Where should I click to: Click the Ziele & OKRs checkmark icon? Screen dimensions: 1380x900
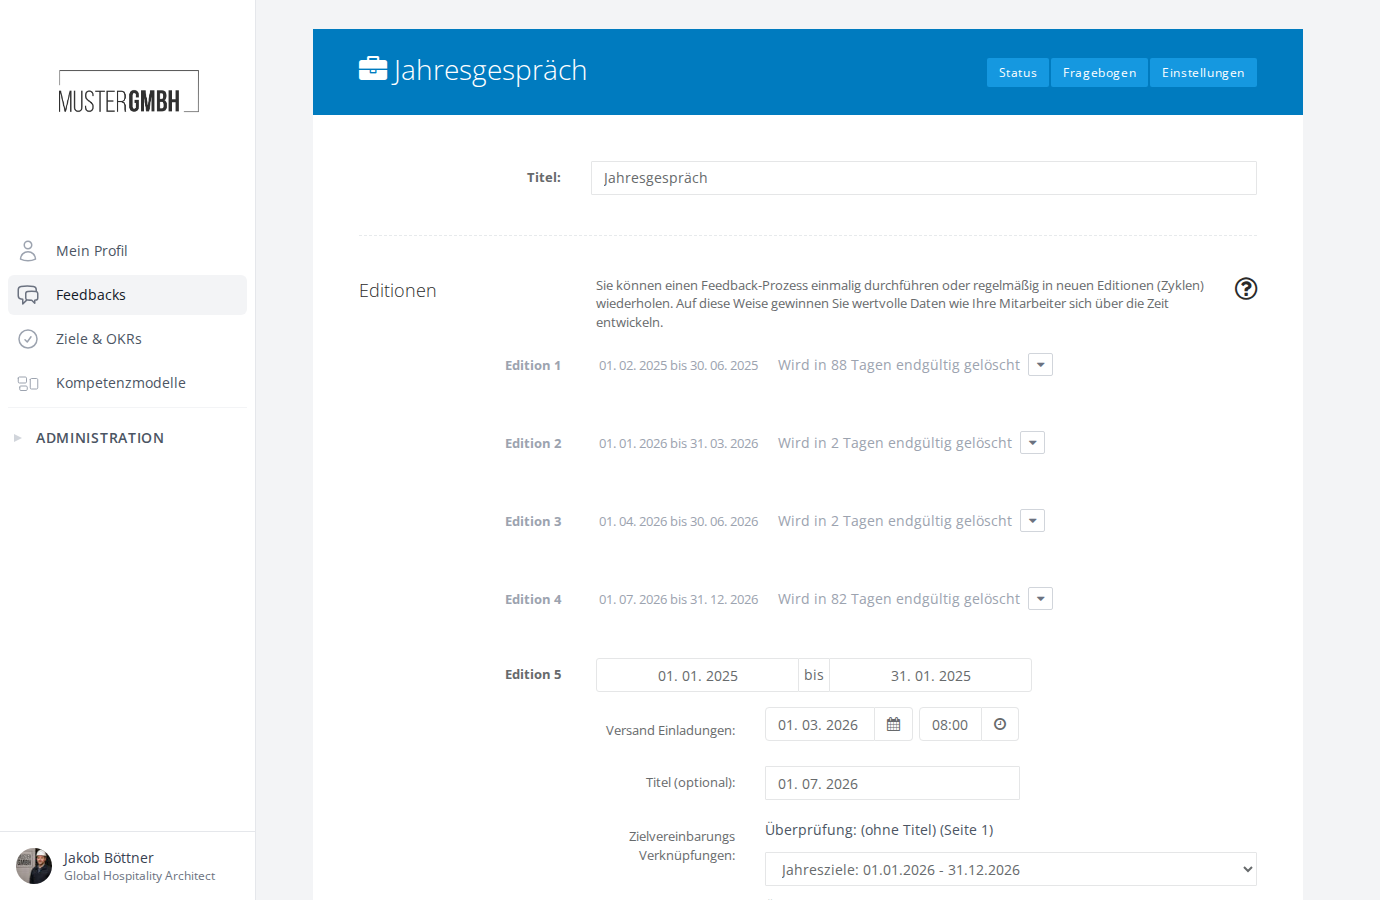click(28, 339)
